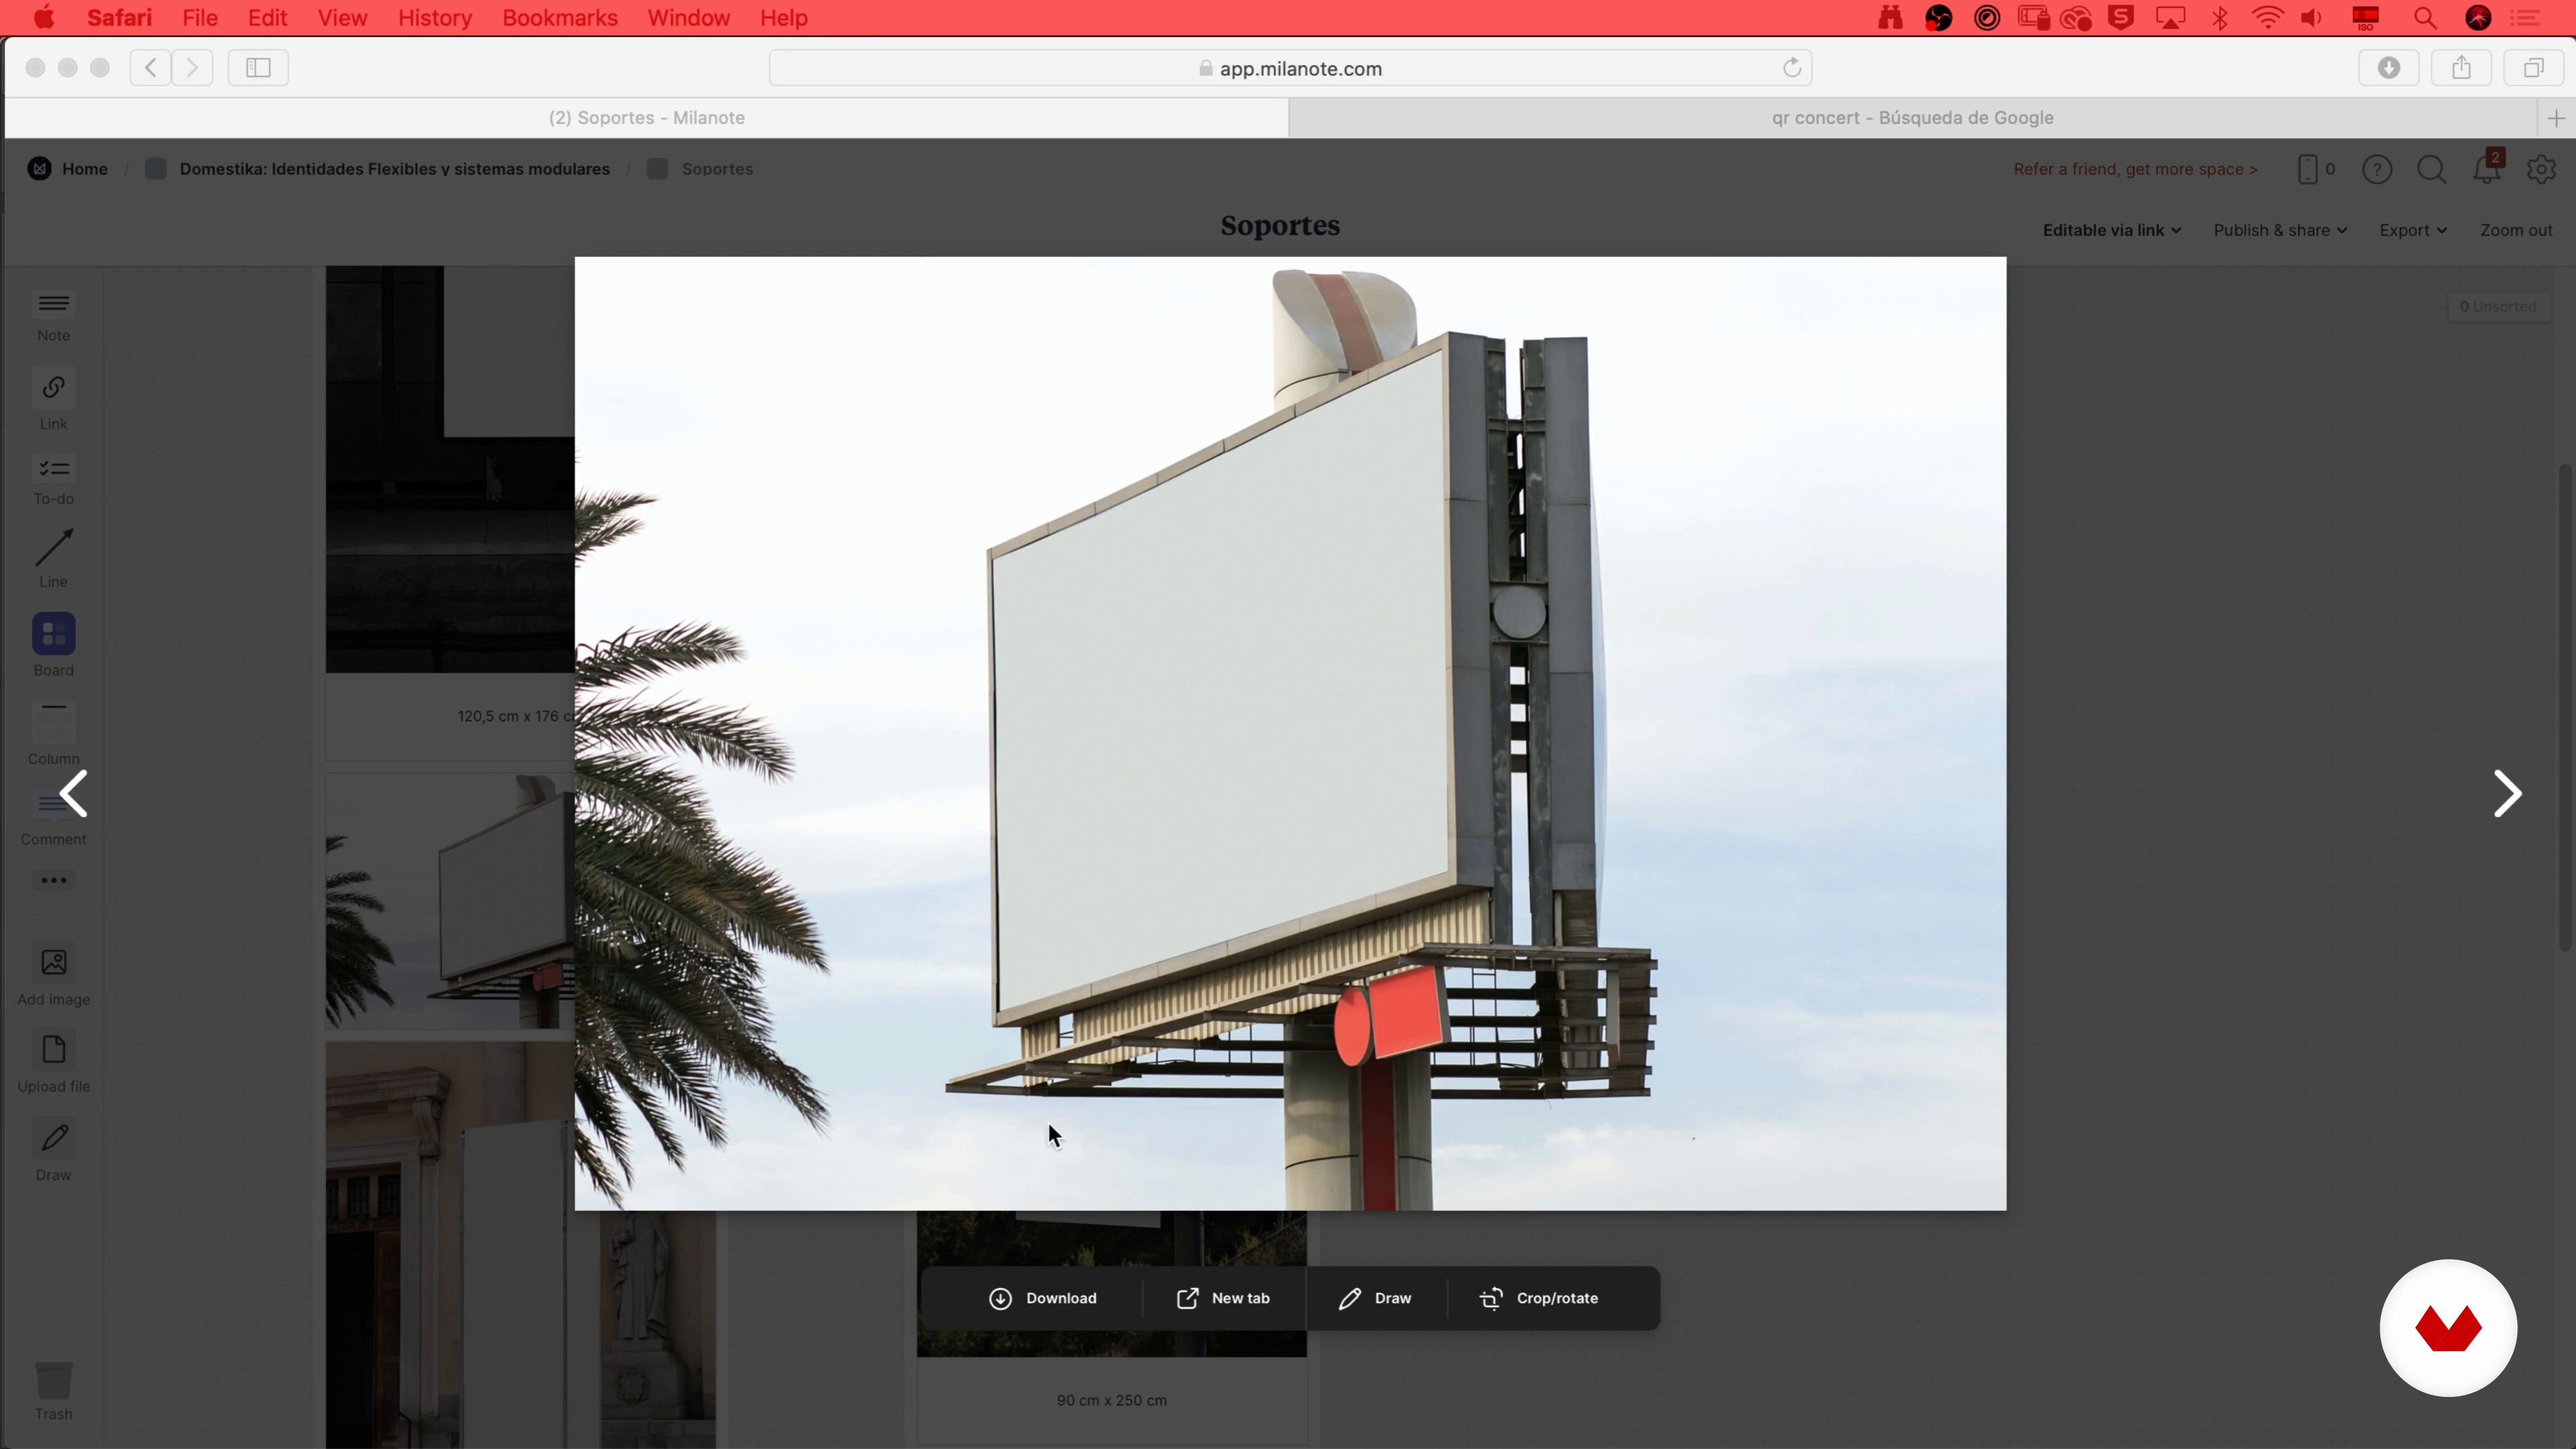The image size is (2576, 1449).
Task: Open the Milanote settings gear
Action: pyautogui.click(x=2541, y=170)
